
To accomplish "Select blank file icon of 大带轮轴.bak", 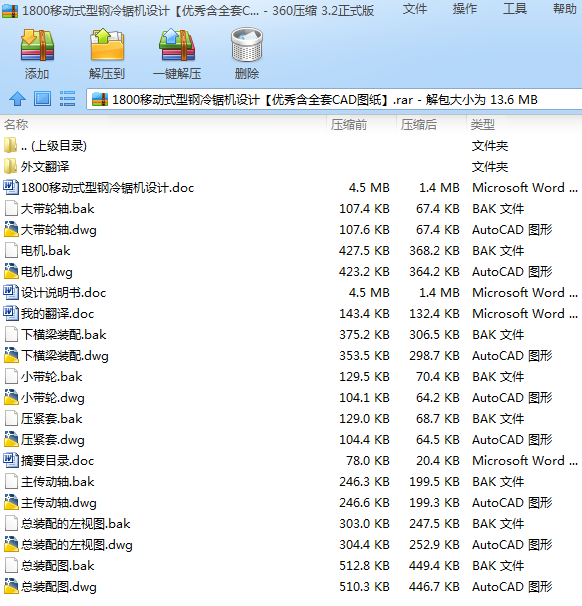I will point(11,209).
